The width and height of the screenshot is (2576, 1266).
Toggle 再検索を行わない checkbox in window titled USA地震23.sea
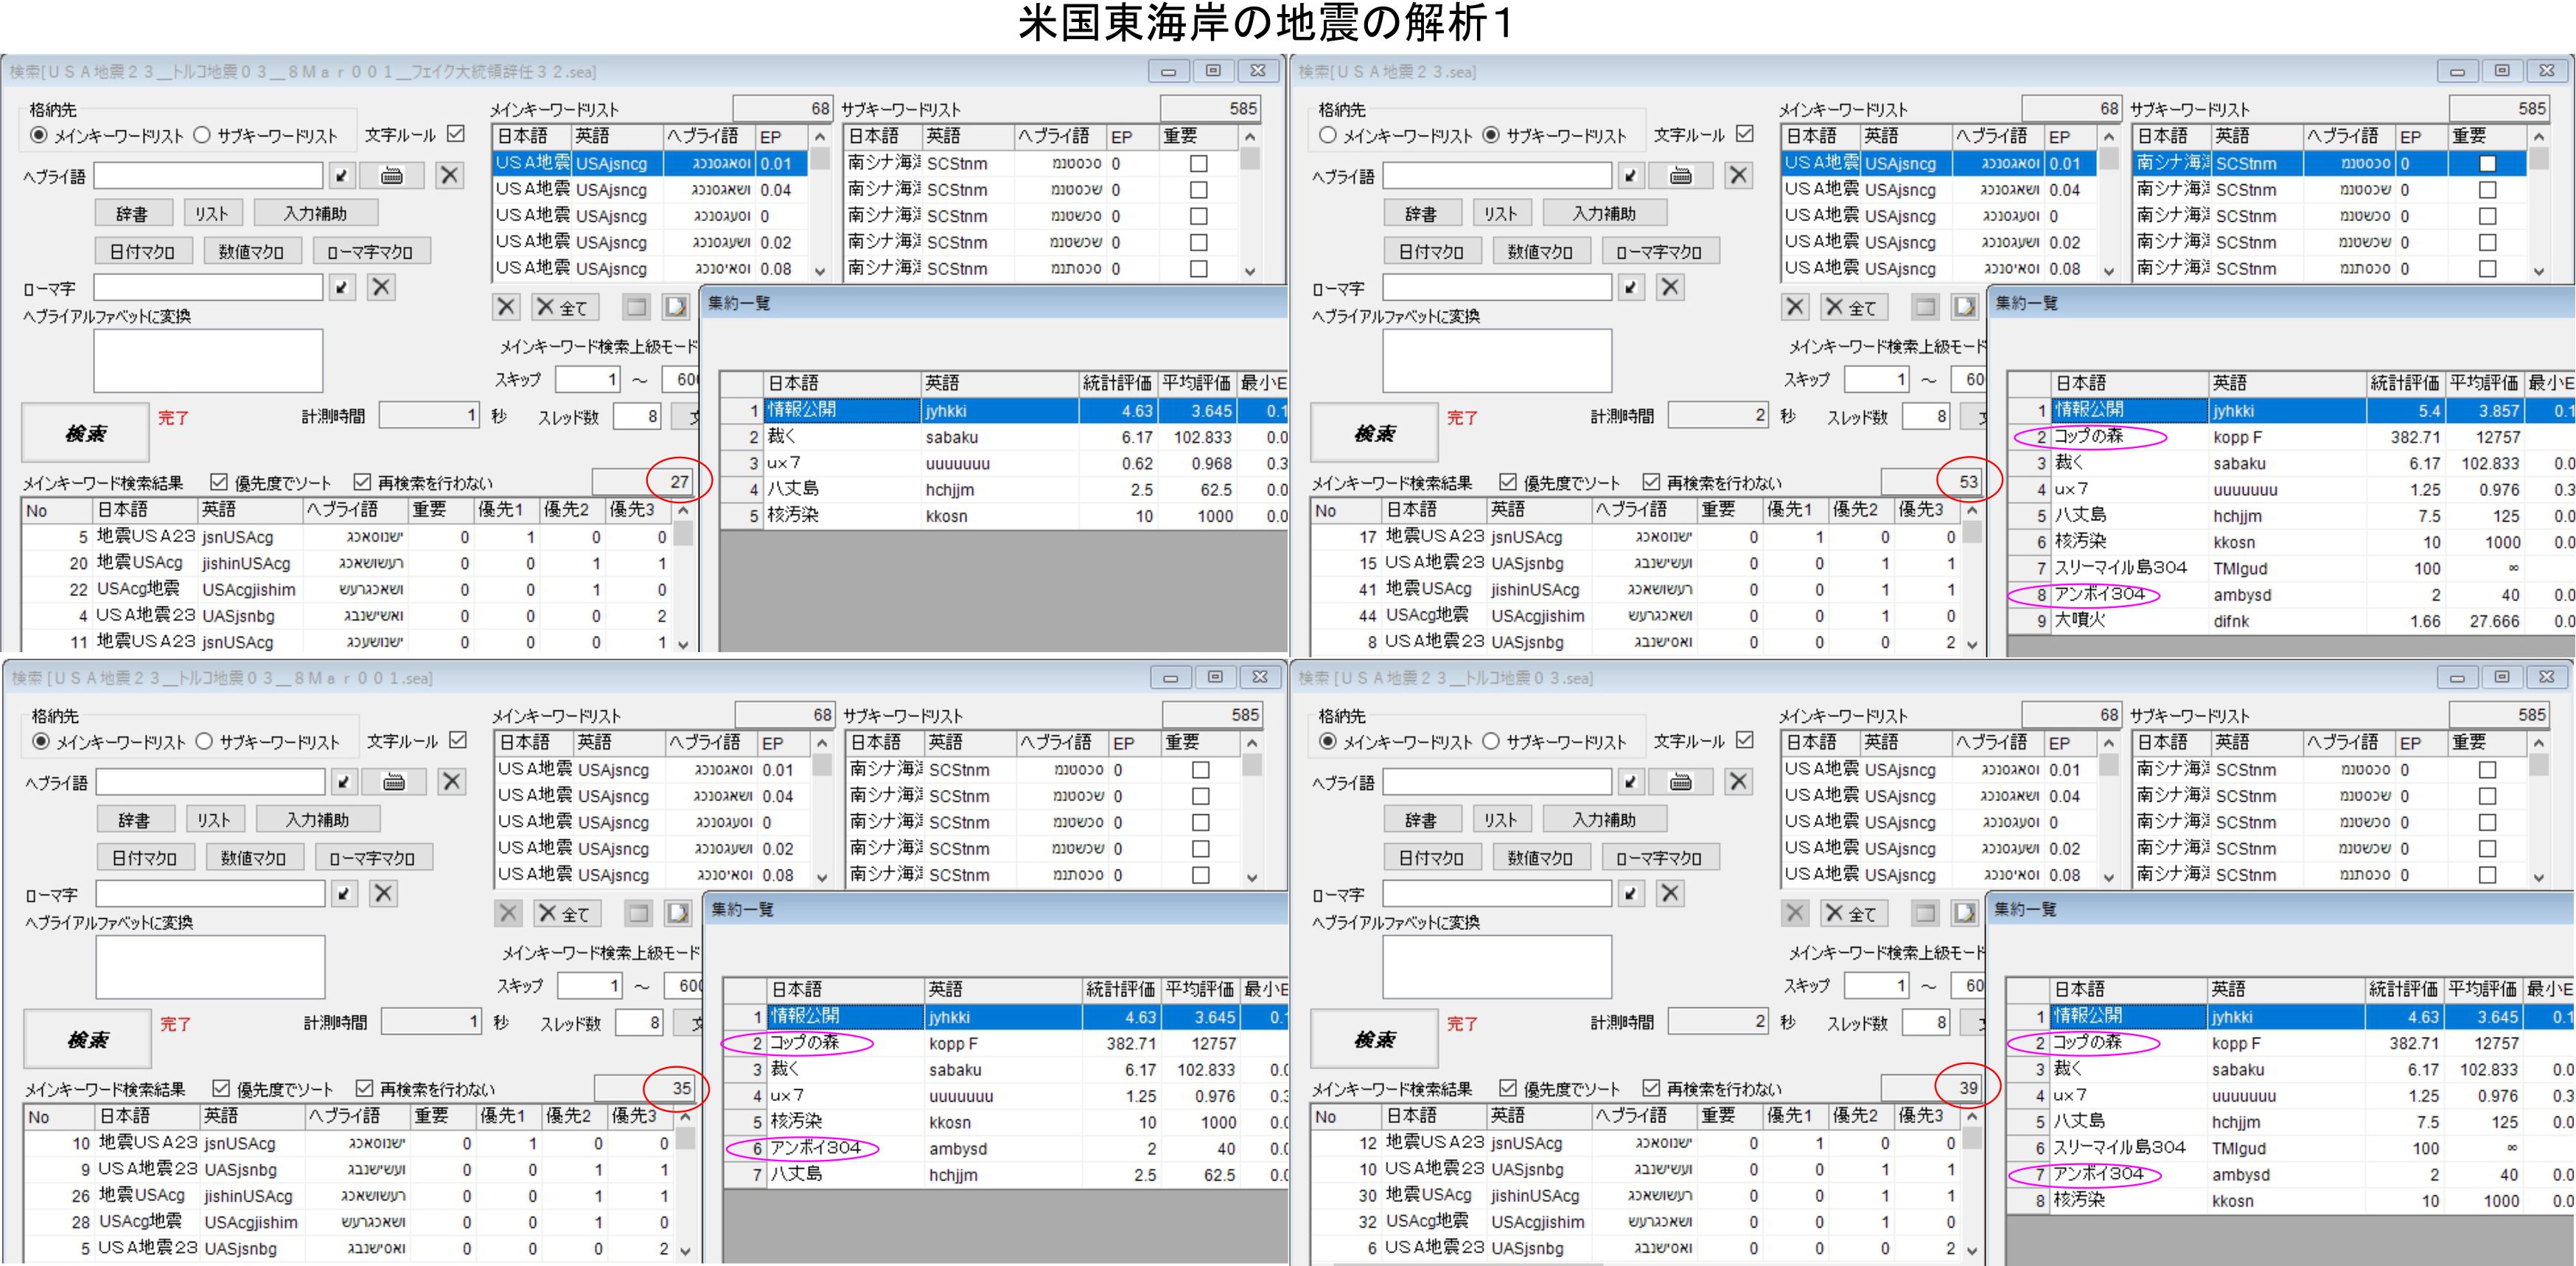coord(1651,483)
